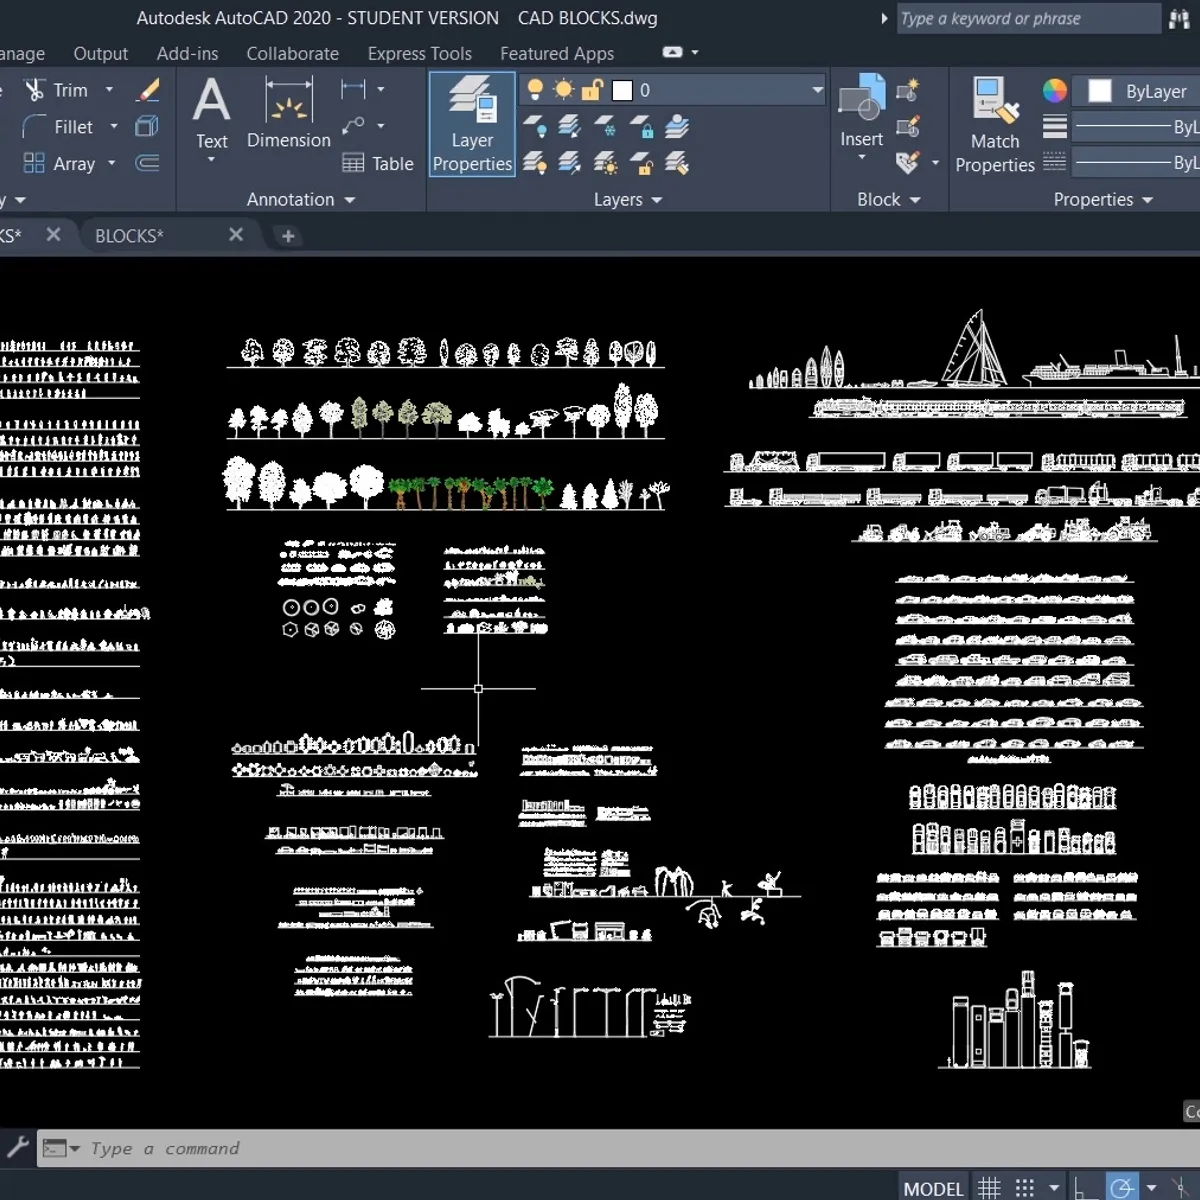
Task: Open a new drawing tab
Action: tap(288, 236)
